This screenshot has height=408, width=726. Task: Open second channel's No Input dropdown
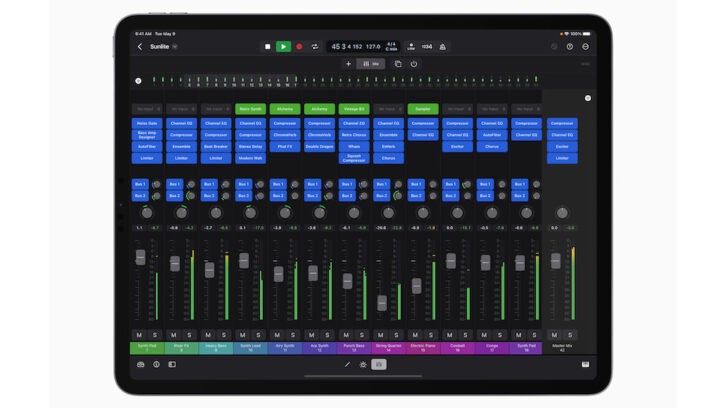(181, 109)
